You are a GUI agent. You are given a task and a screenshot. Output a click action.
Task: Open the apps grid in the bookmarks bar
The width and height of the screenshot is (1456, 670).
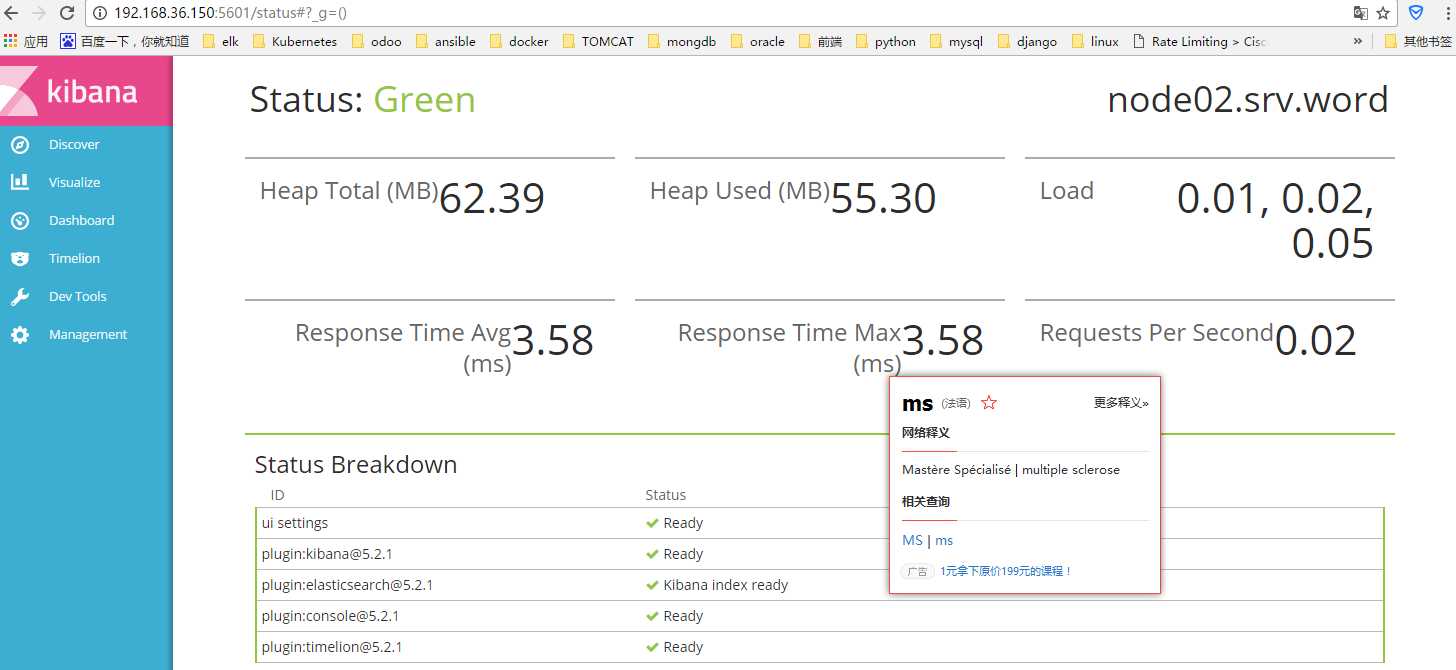click(10, 41)
